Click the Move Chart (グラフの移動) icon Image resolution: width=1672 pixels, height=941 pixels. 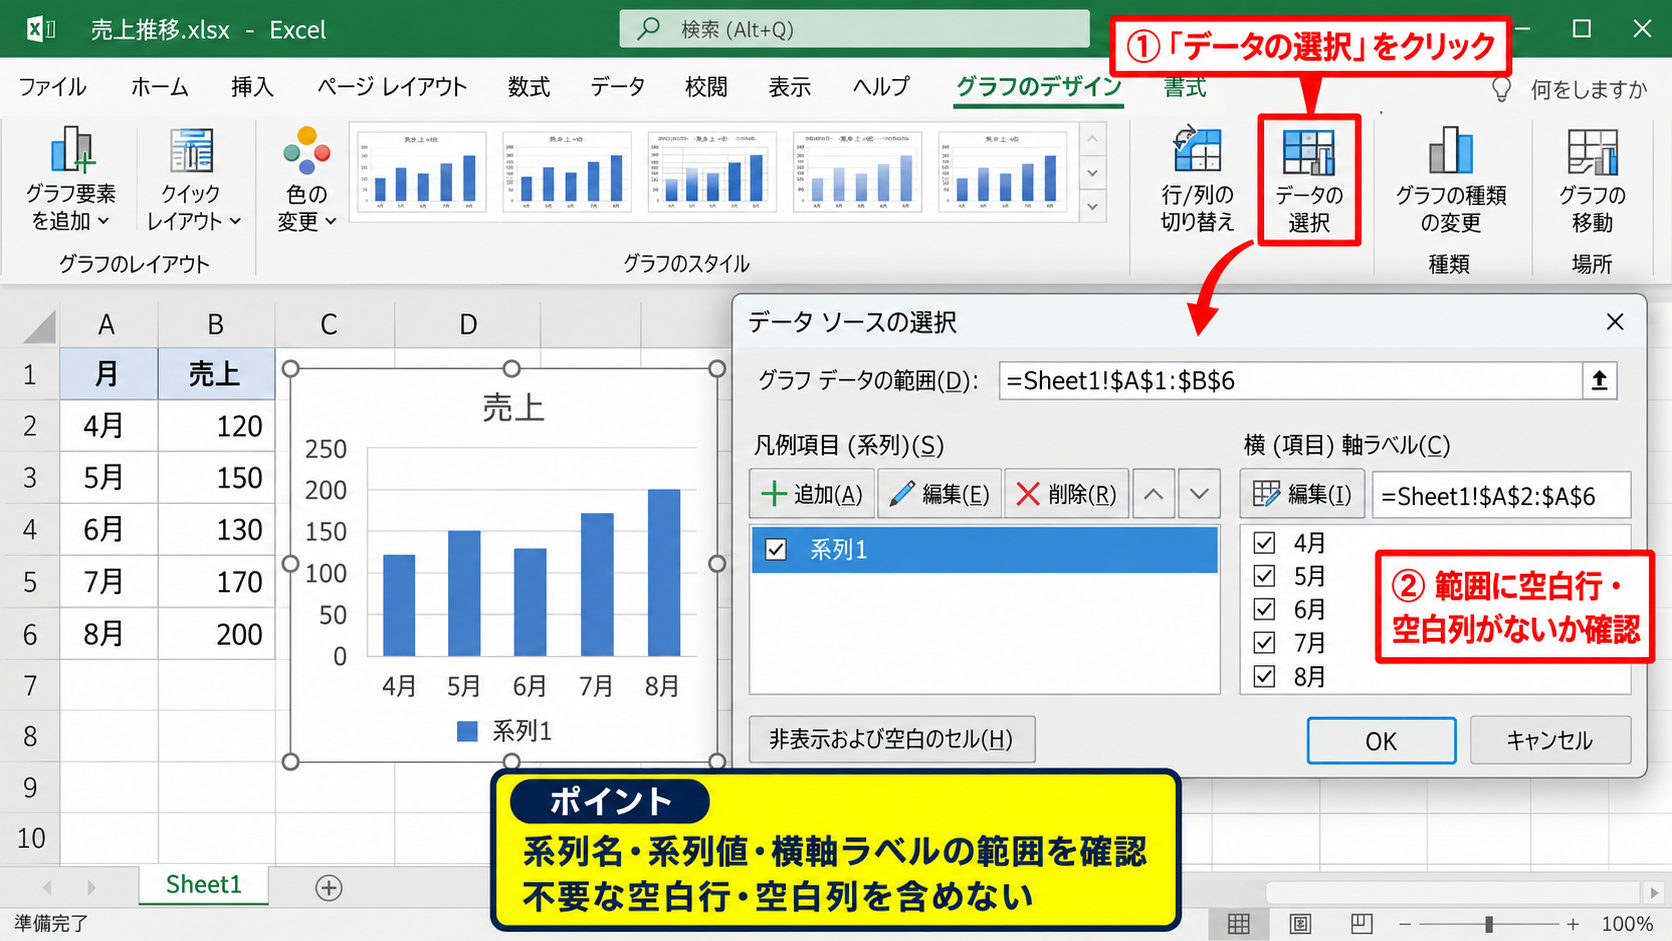coord(1592,152)
